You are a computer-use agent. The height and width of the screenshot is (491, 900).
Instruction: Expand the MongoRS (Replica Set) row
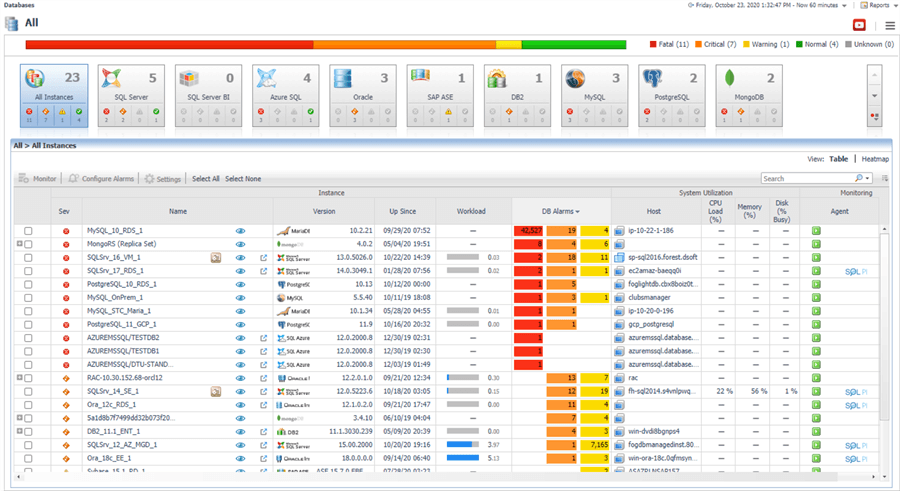click(x=20, y=243)
